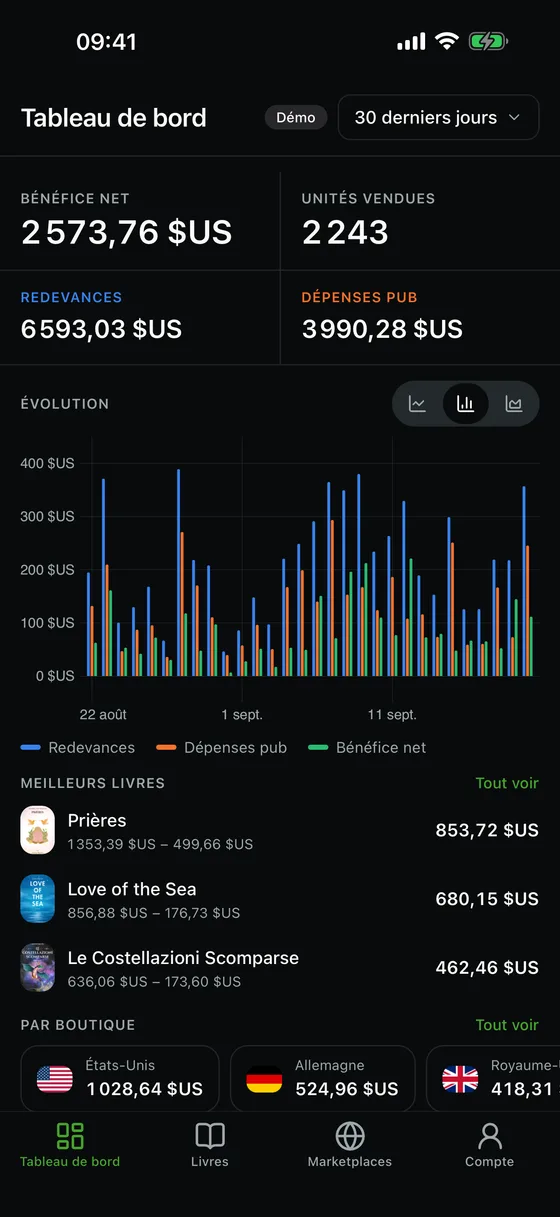Viewport: 560px width, 1217px height.
Task: Open the Love of the Sea entry
Action: coord(280,899)
